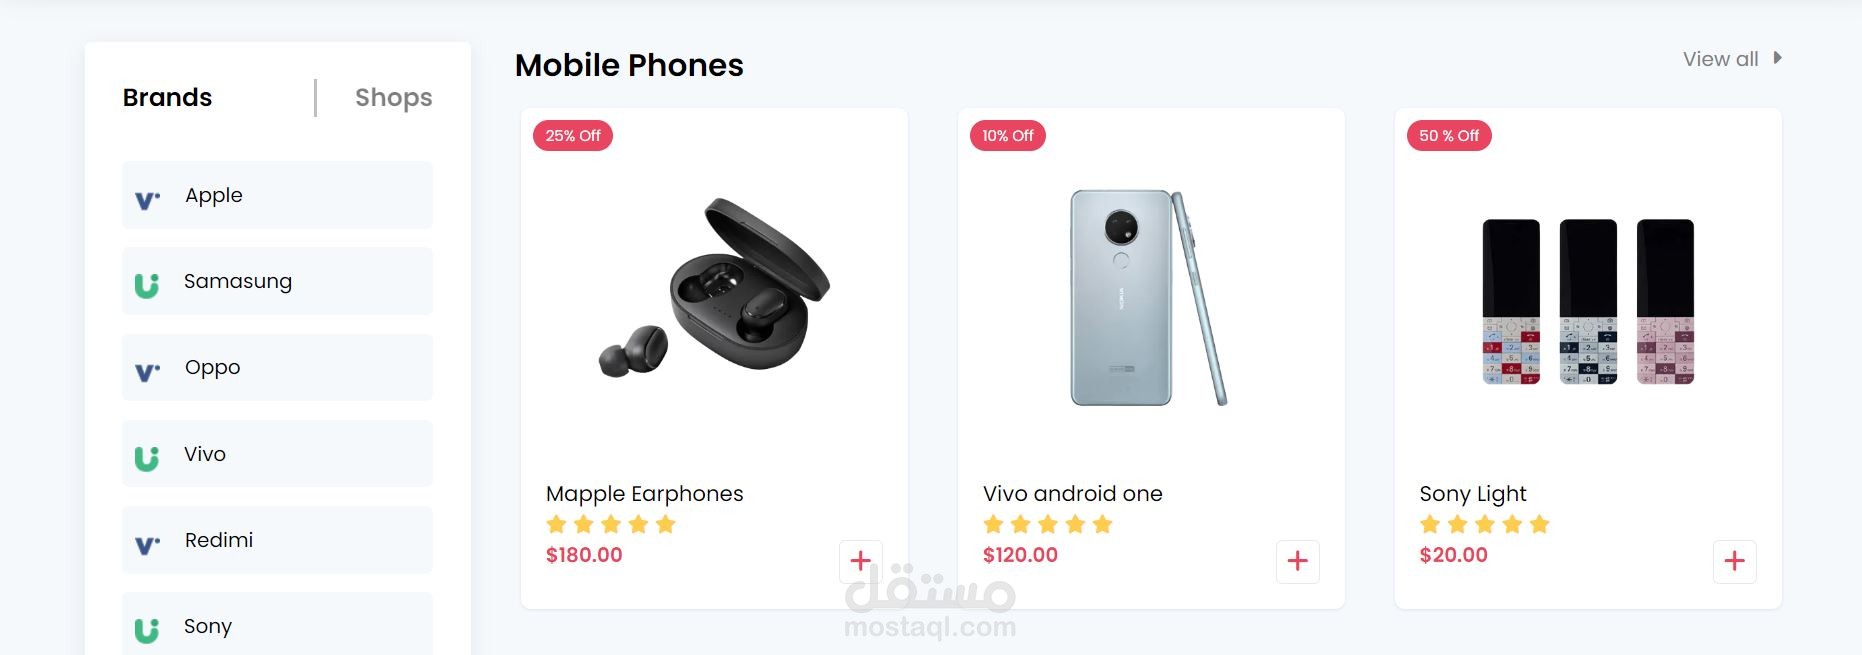Switch to the Shops tab
Image resolution: width=1862 pixels, height=655 pixels.
pyautogui.click(x=394, y=97)
